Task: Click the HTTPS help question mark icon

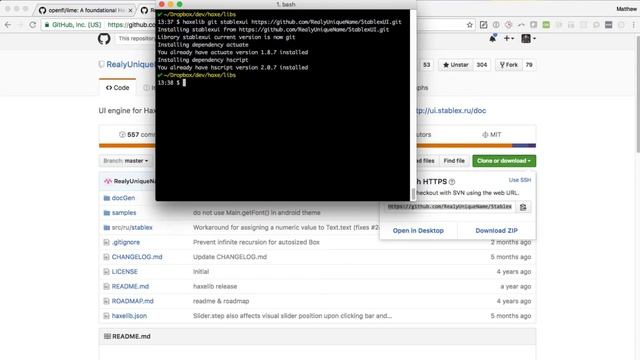Action: pyautogui.click(x=452, y=182)
